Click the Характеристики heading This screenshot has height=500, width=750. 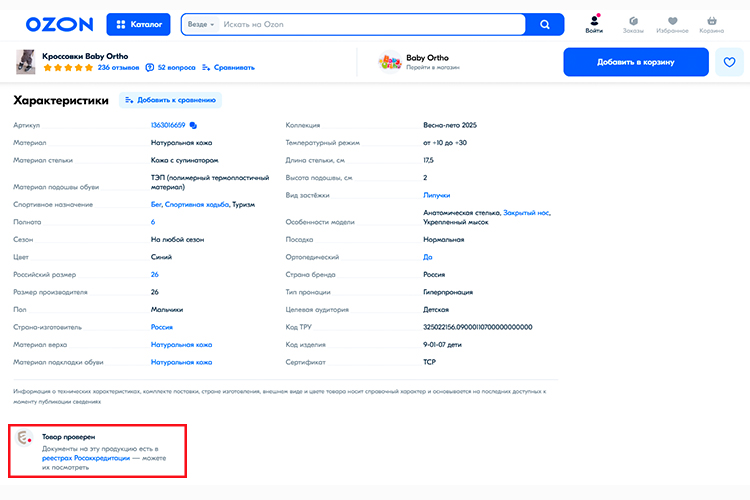pyautogui.click(x=61, y=100)
